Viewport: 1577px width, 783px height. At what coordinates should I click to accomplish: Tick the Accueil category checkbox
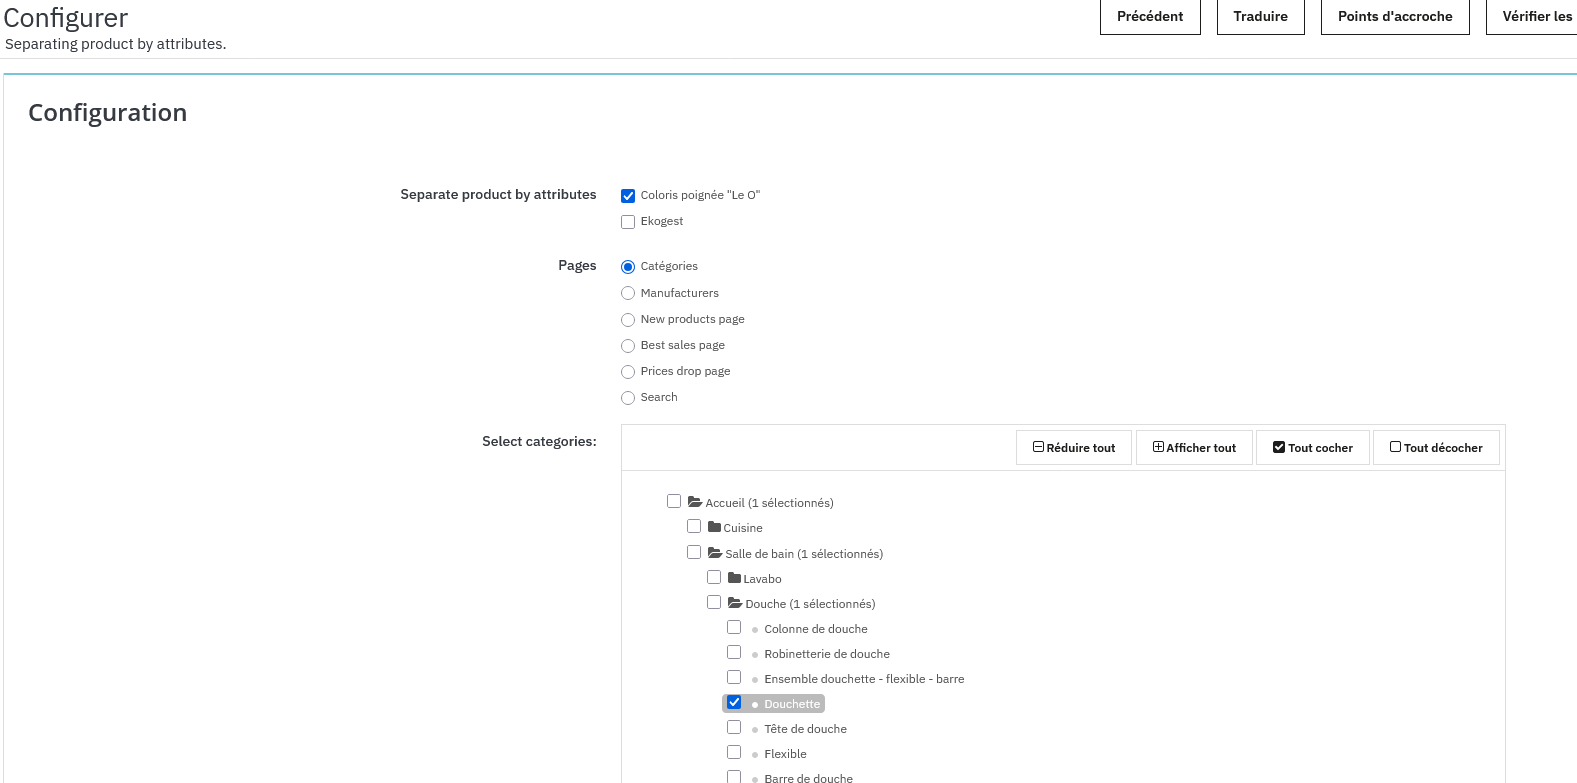point(674,501)
